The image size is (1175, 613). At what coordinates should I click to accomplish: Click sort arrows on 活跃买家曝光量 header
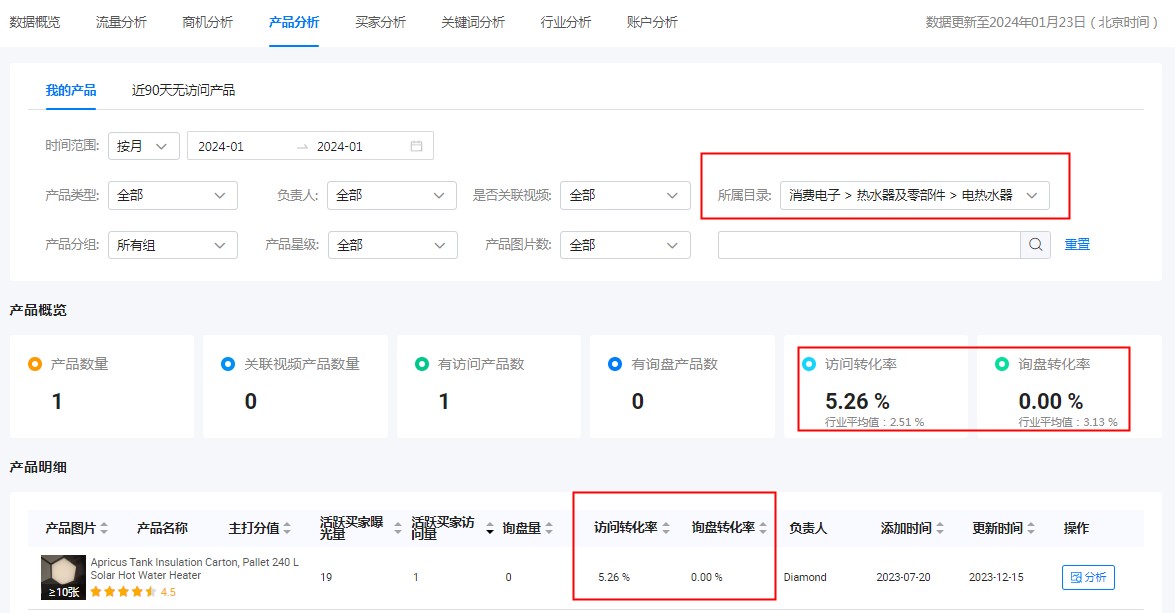click(397, 528)
